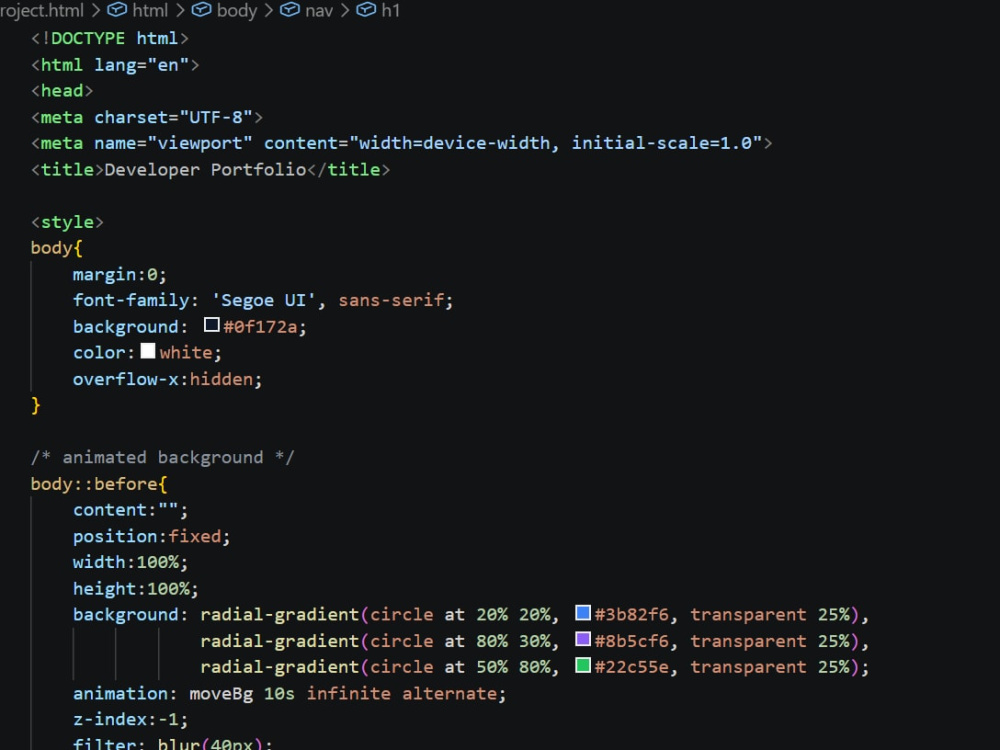
Task: Click the nav breadcrumb item
Action: pyautogui.click(x=319, y=10)
